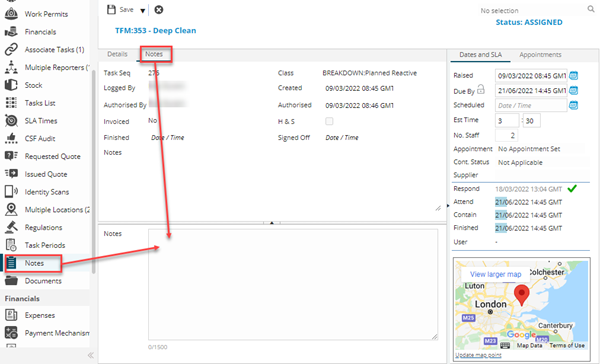This screenshot has width=600, height=364.
Task: Open map Terms of Use link
Action: (x=567, y=345)
